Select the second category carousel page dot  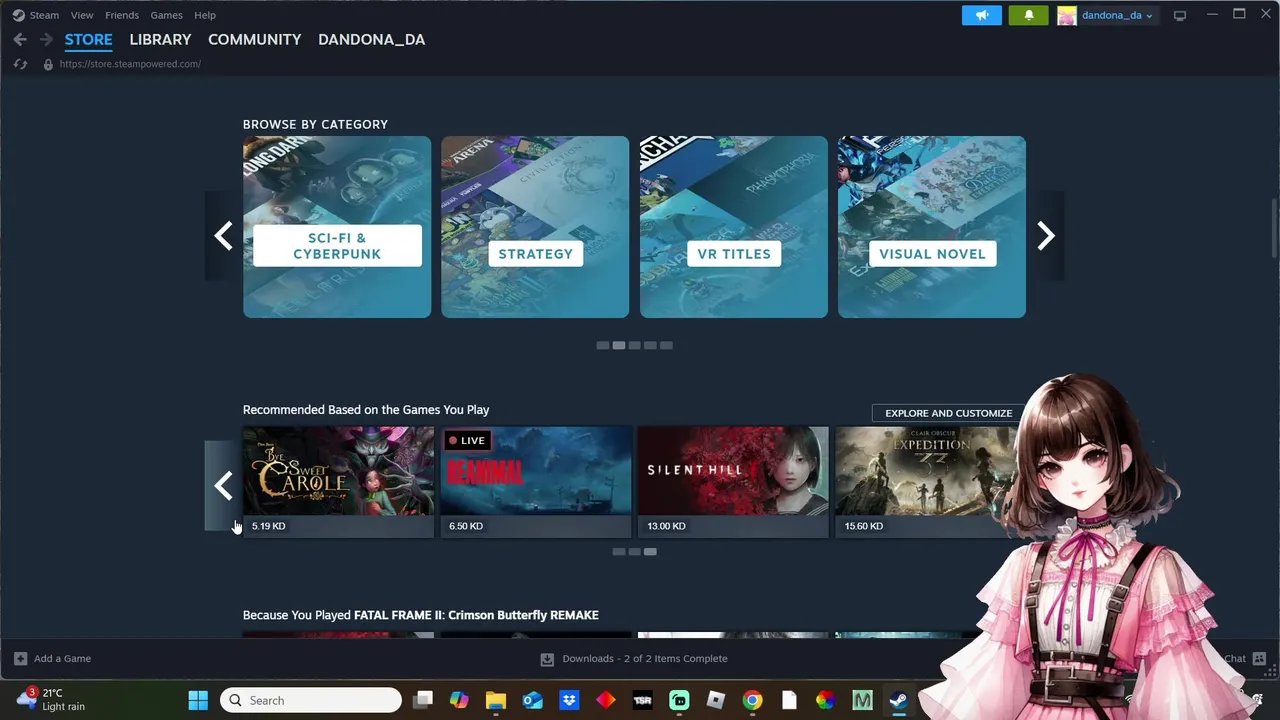(x=619, y=345)
